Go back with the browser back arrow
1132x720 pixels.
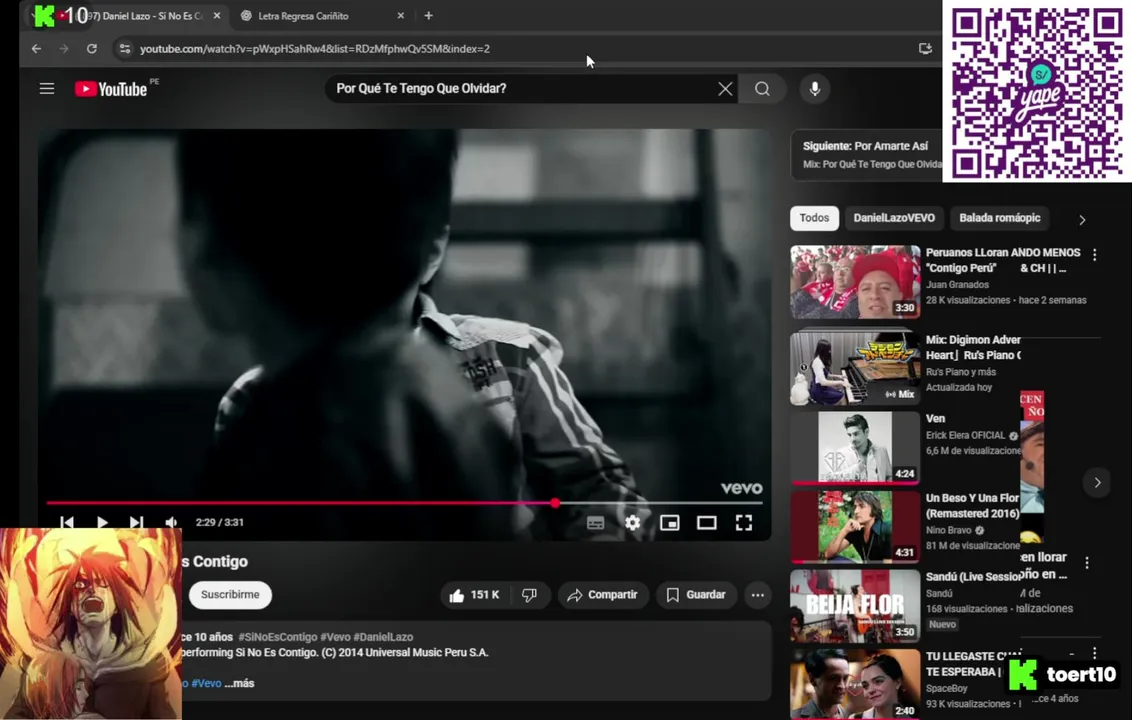[x=36, y=48]
